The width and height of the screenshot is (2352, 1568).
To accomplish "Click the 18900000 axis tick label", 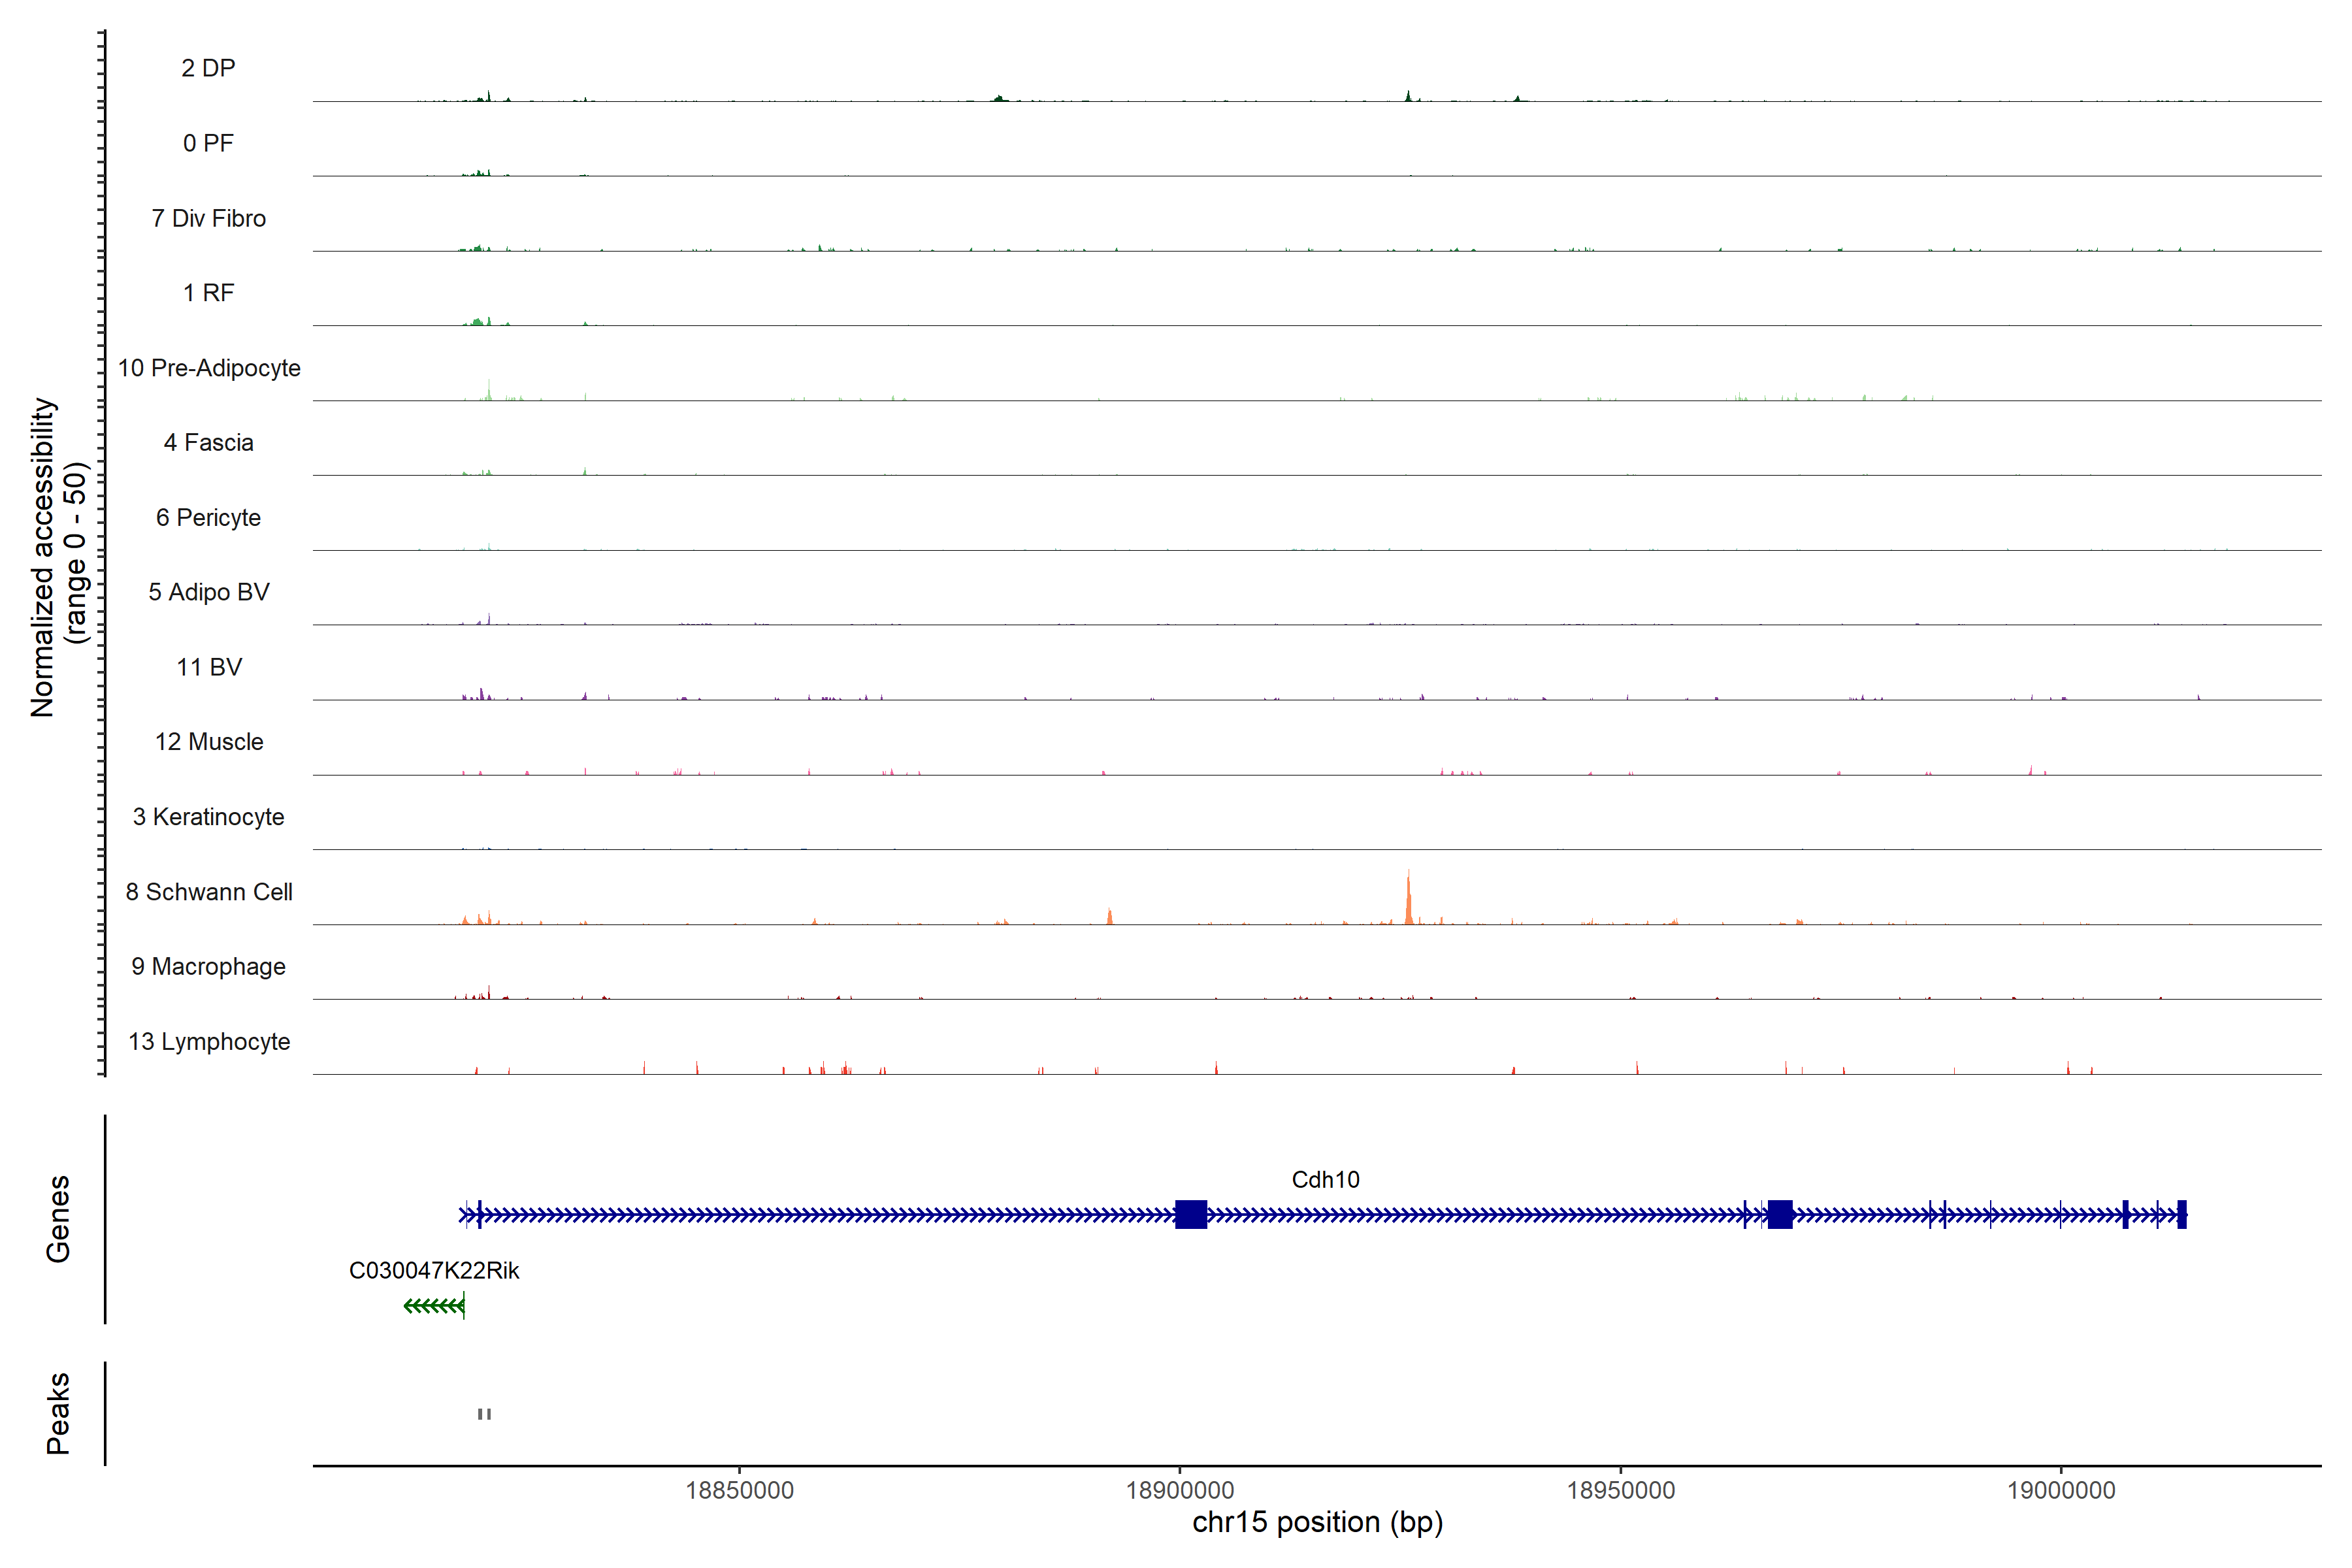I will (1180, 1490).
